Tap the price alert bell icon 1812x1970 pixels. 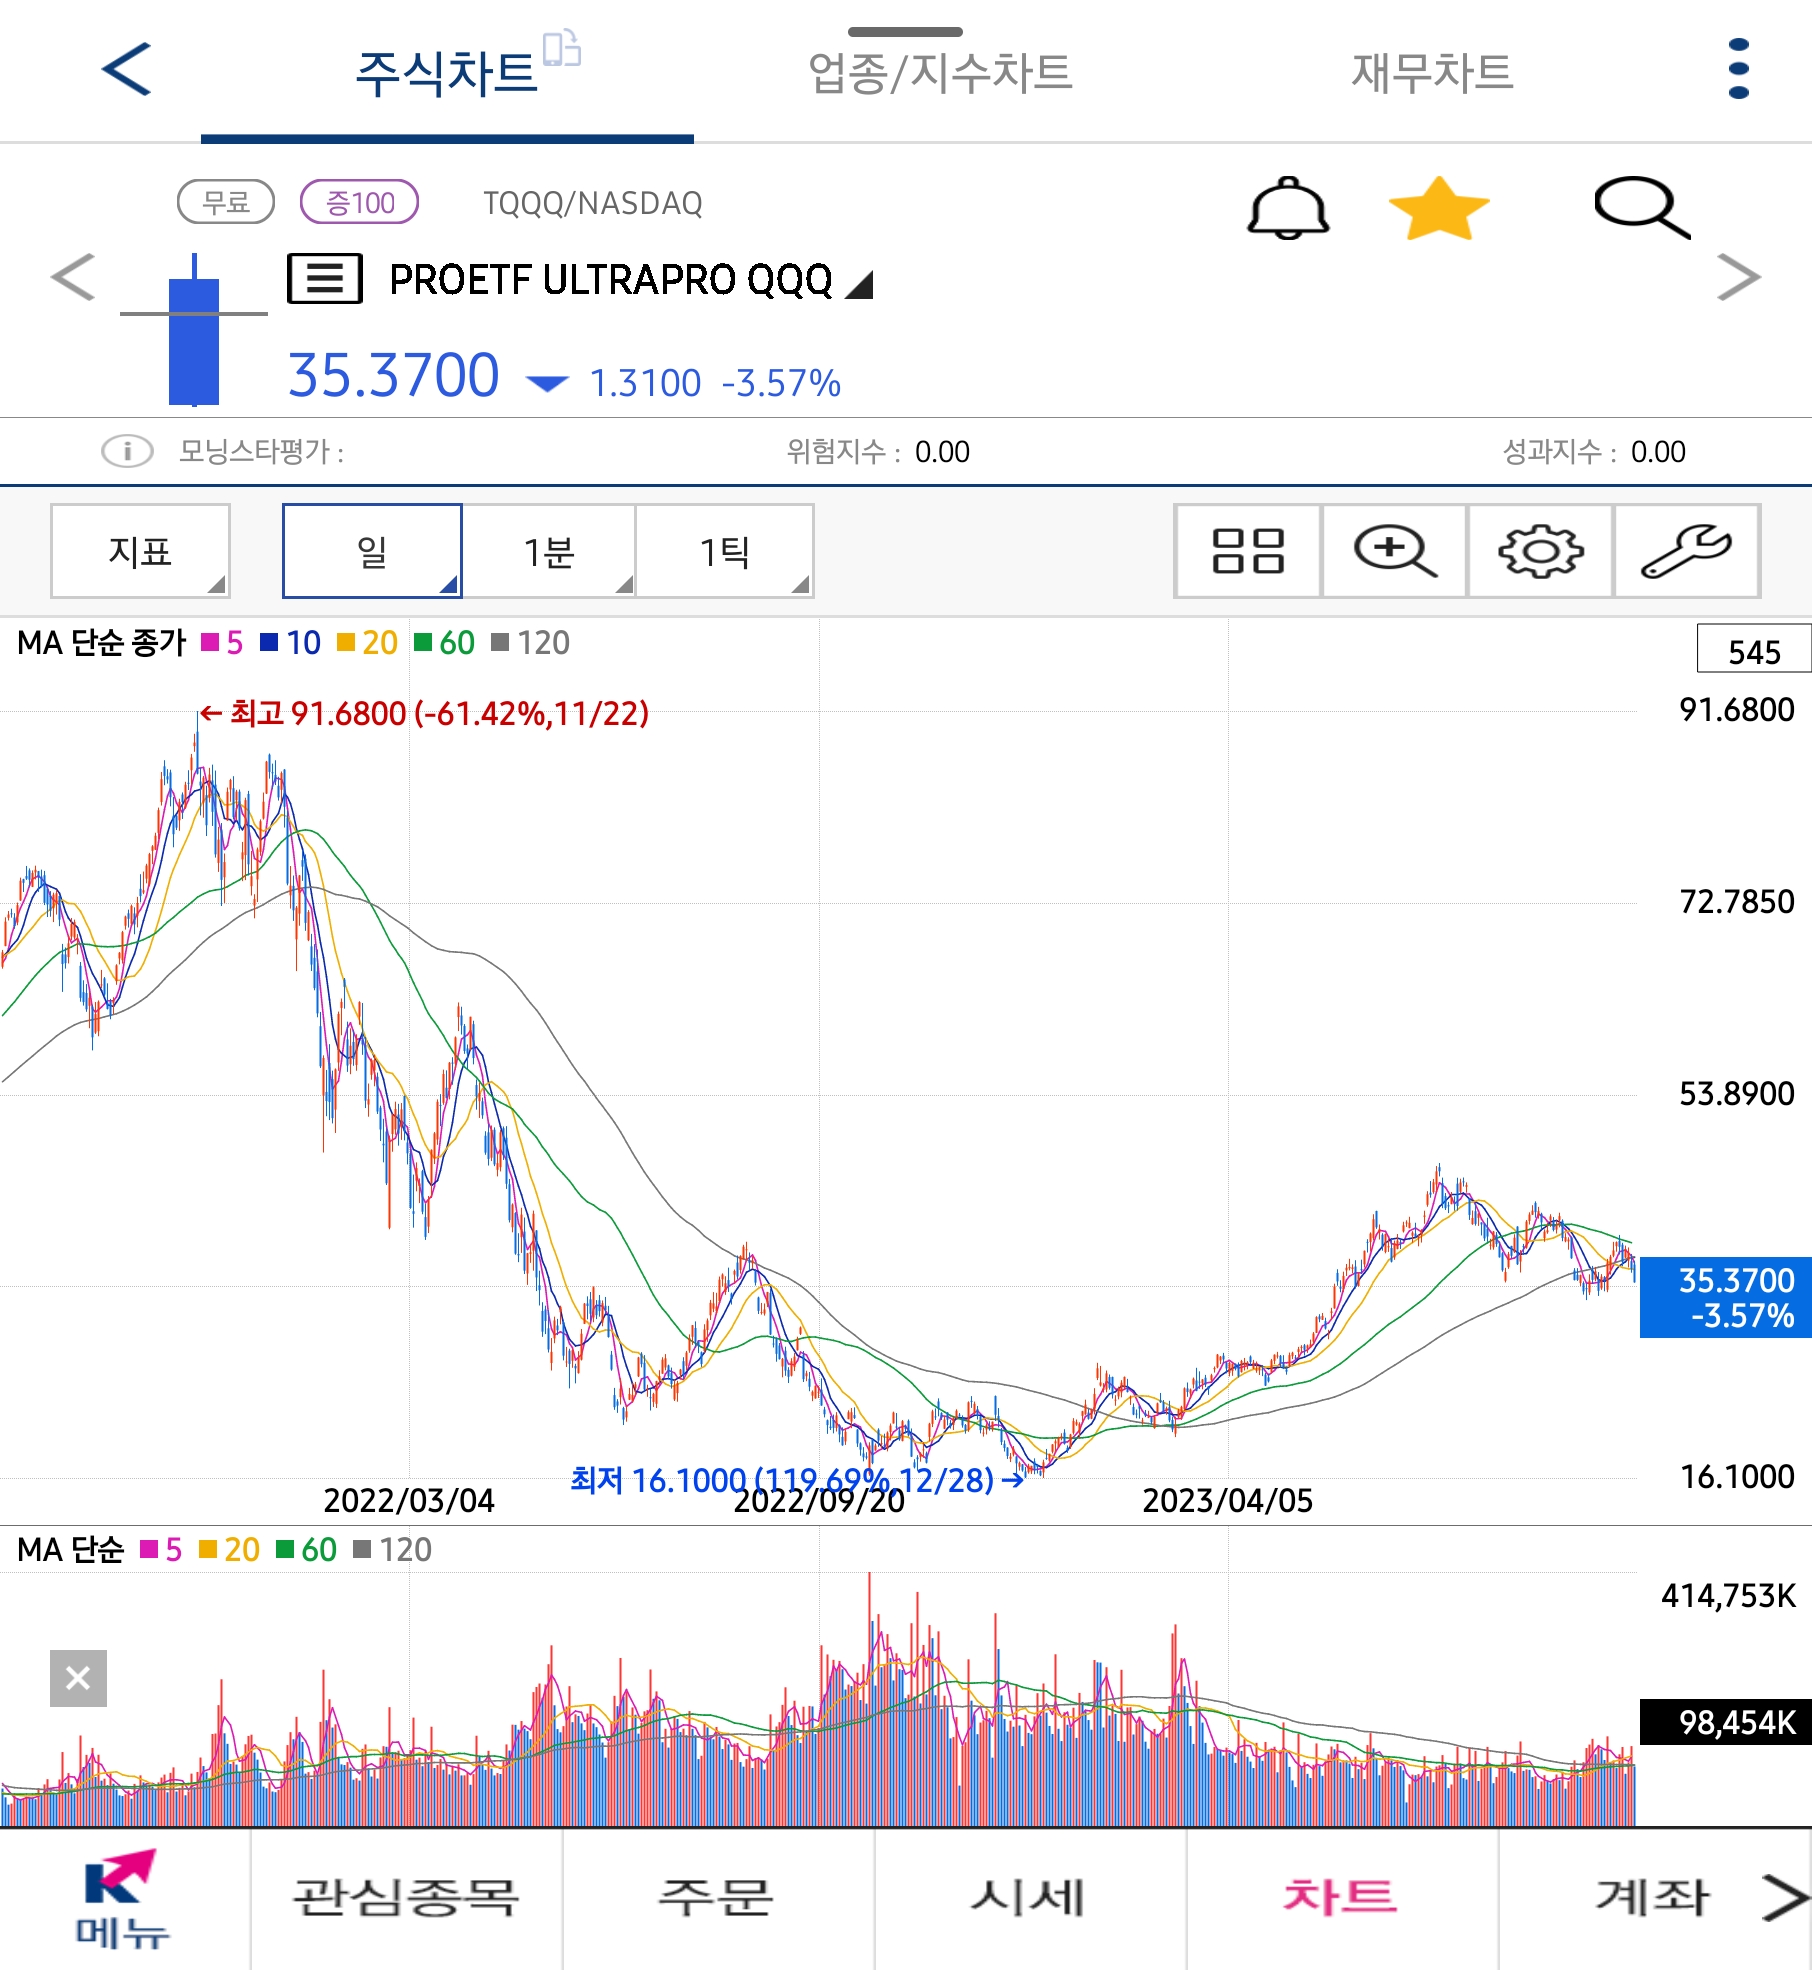coord(1288,208)
